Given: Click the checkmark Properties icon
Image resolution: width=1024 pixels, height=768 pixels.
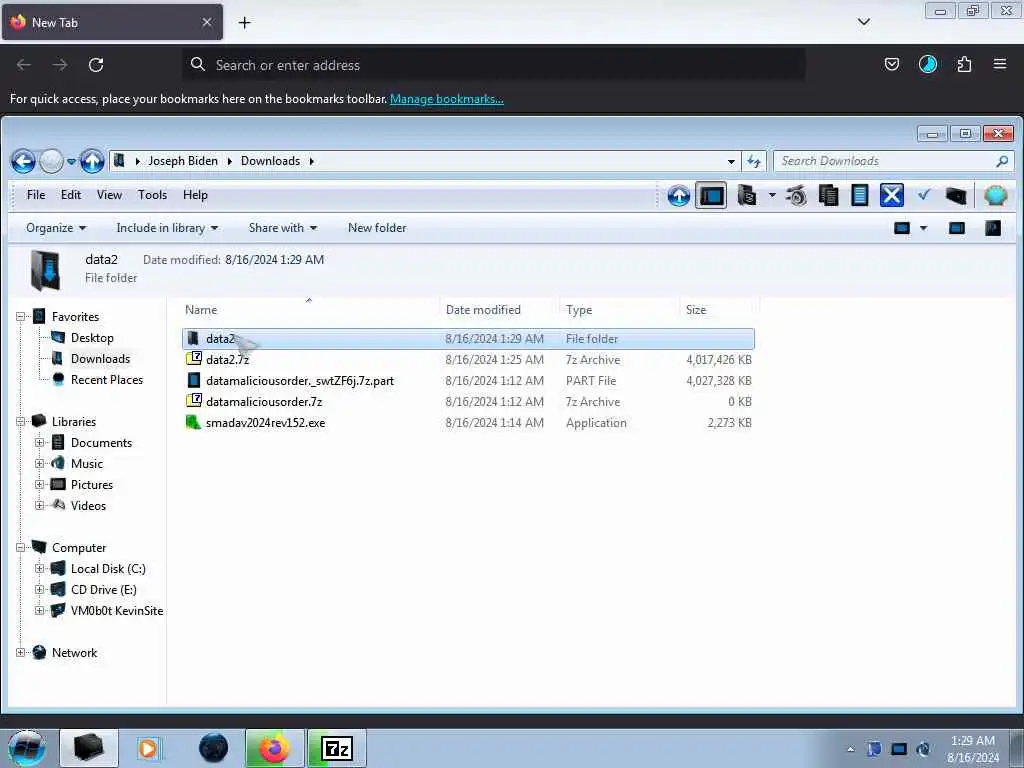Looking at the screenshot, I should (x=923, y=195).
